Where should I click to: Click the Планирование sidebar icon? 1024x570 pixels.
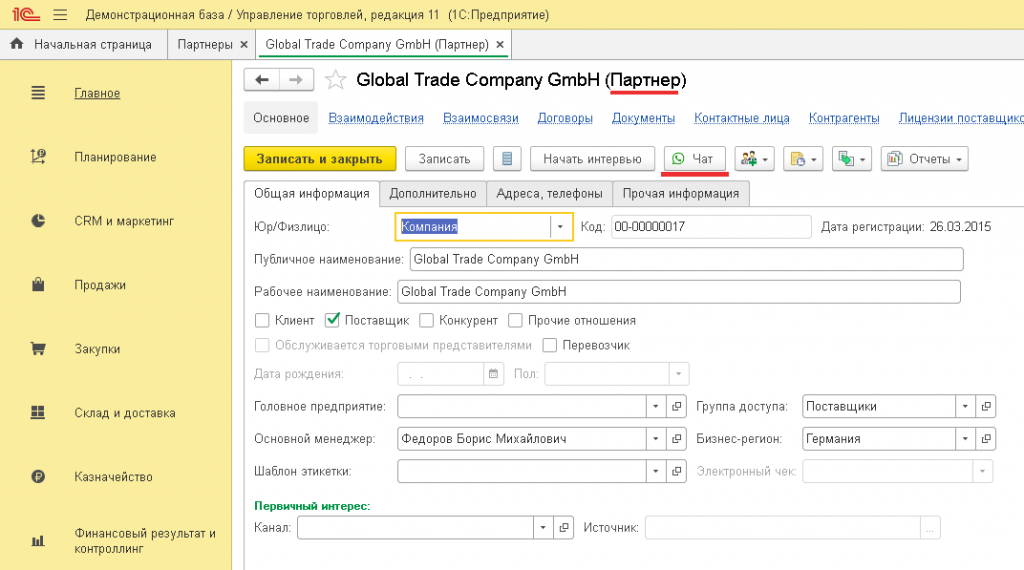(38, 157)
